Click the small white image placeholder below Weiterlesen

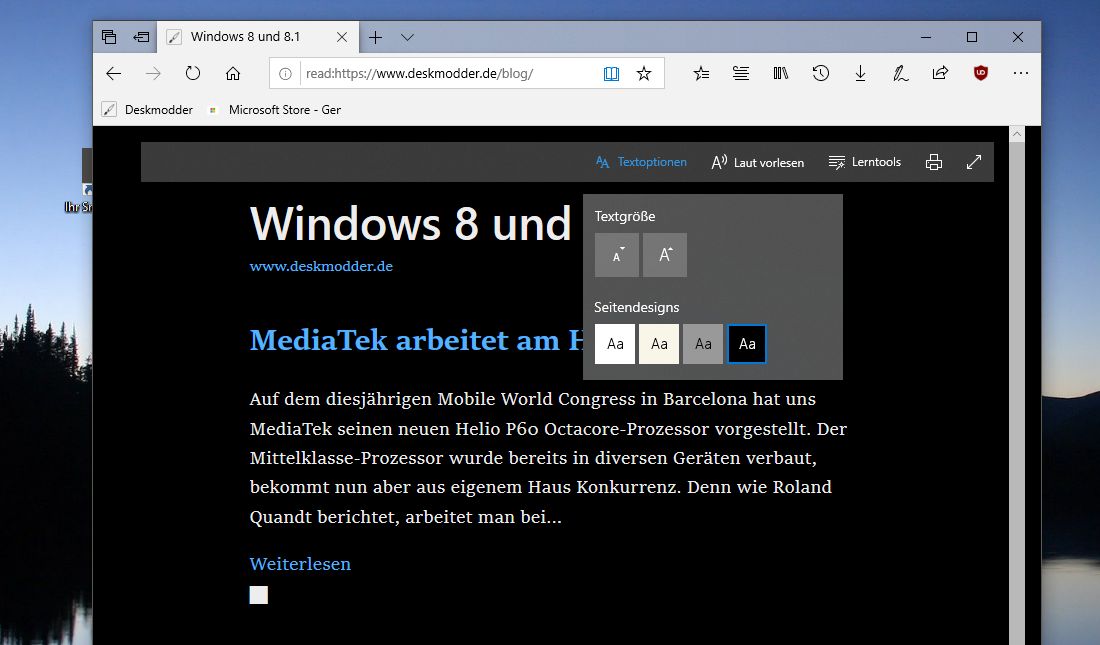[x=259, y=595]
